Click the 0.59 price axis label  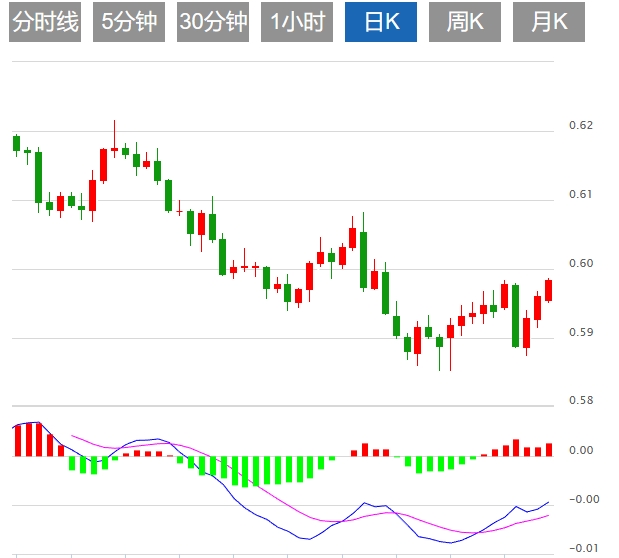coord(581,333)
